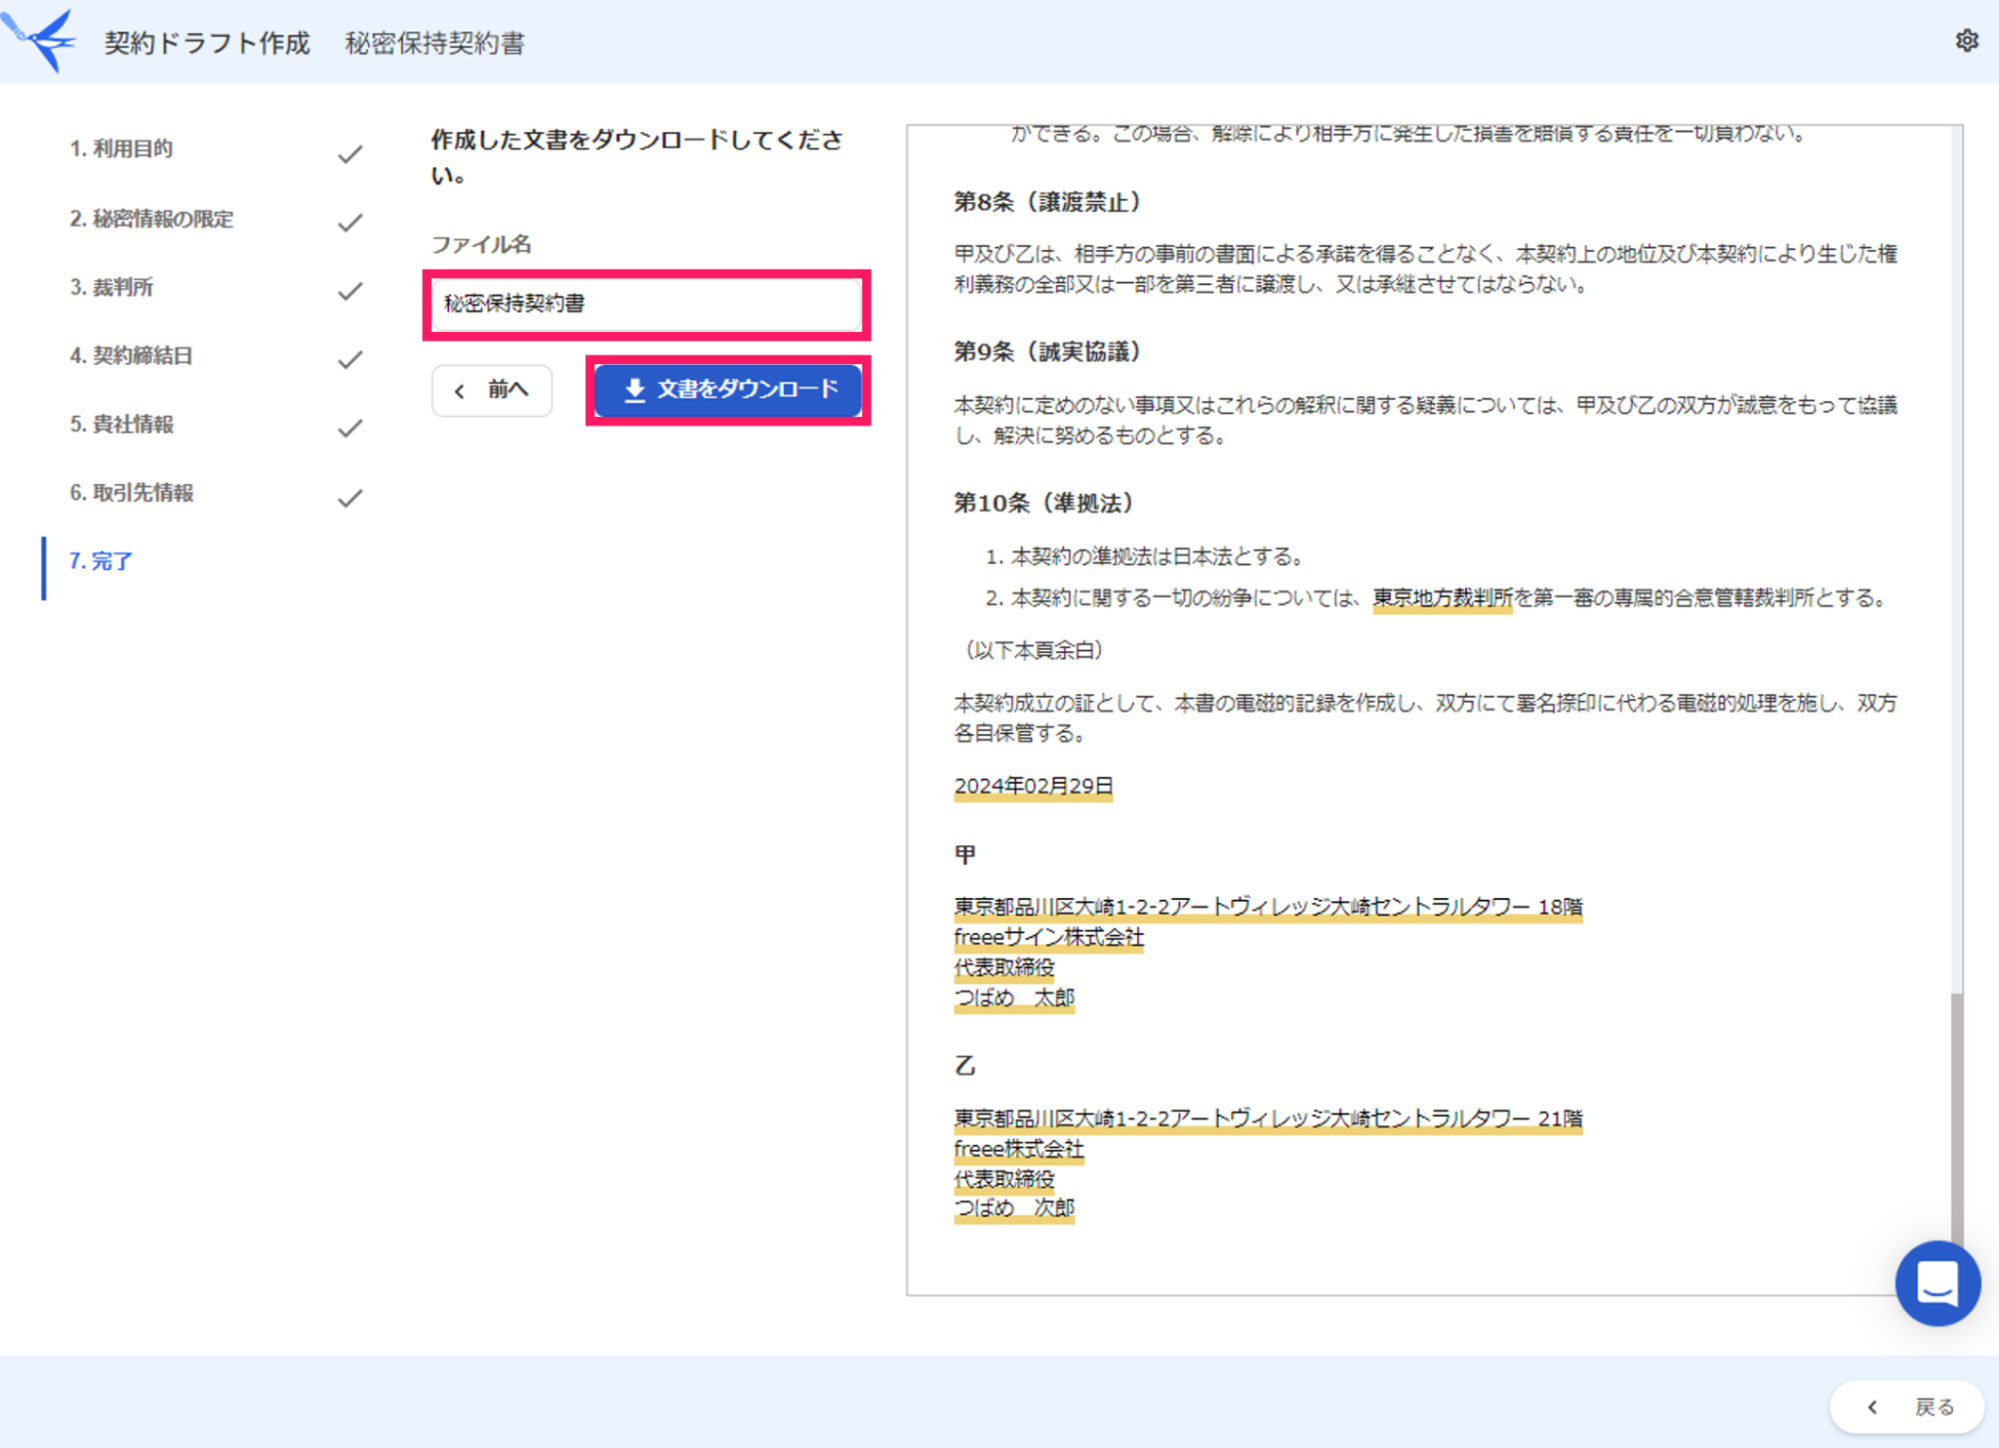Click the 前へ button
The image size is (1999, 1448).
click(492, 390)
